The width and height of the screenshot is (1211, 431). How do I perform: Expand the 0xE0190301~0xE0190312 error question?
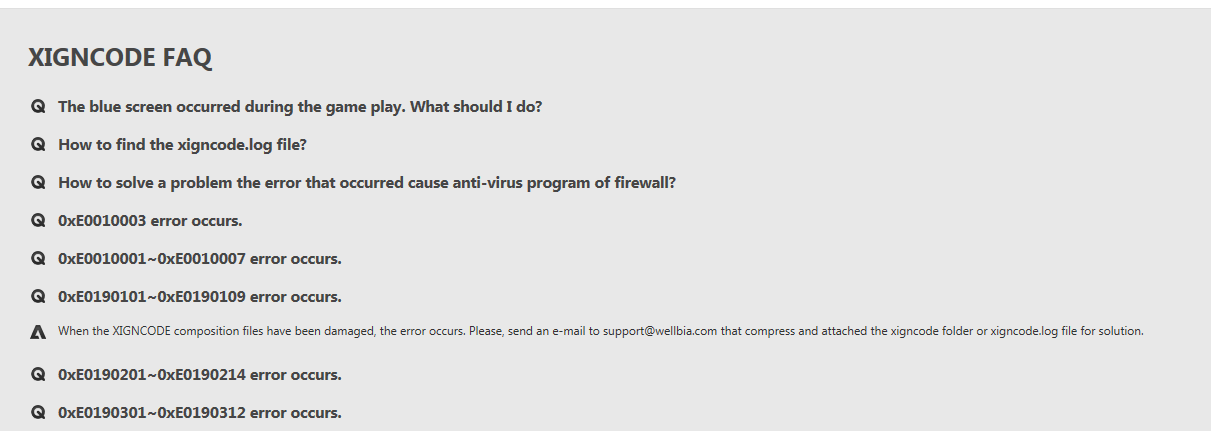click(200, 412)
